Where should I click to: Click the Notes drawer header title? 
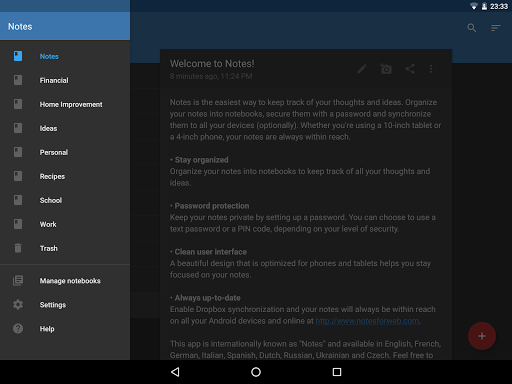coord(20,27)
